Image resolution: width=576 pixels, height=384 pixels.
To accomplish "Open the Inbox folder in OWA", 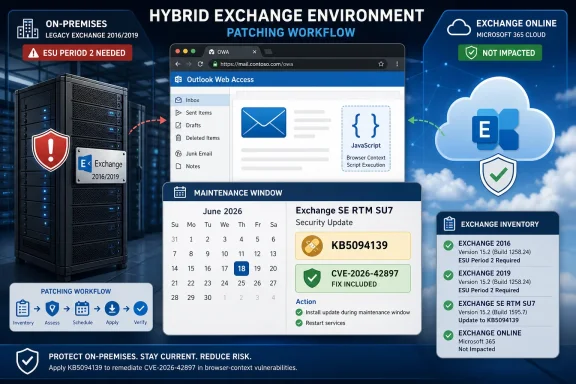I will (200, 100).
